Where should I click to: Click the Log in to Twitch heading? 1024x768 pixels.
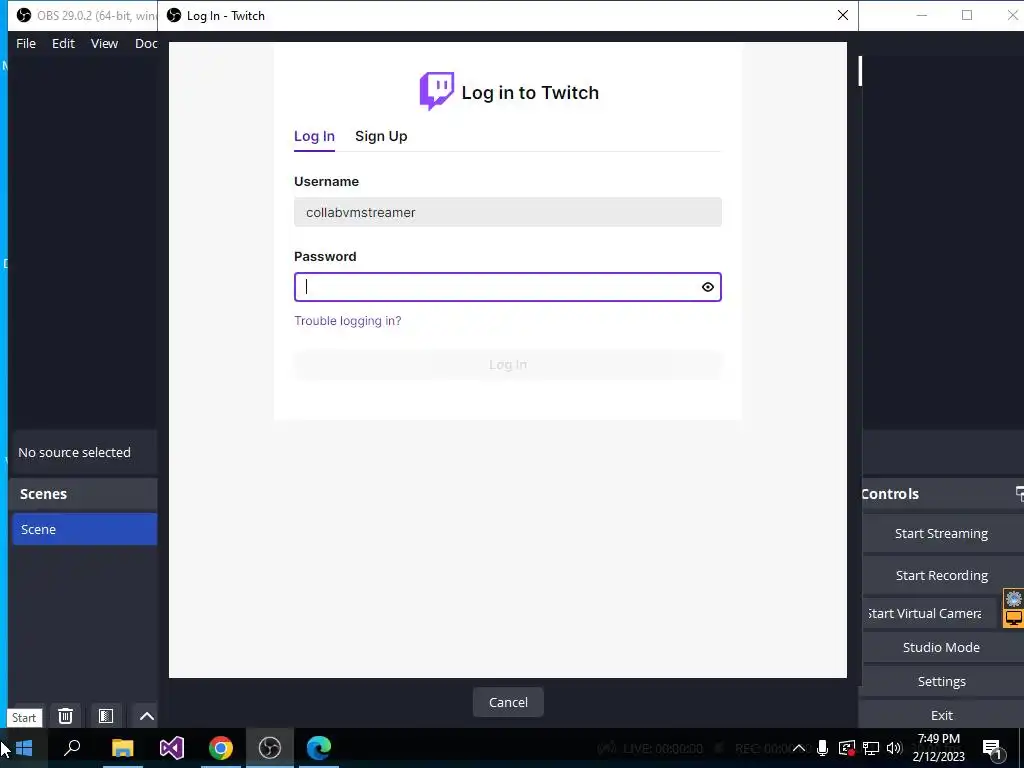(530, 92)
